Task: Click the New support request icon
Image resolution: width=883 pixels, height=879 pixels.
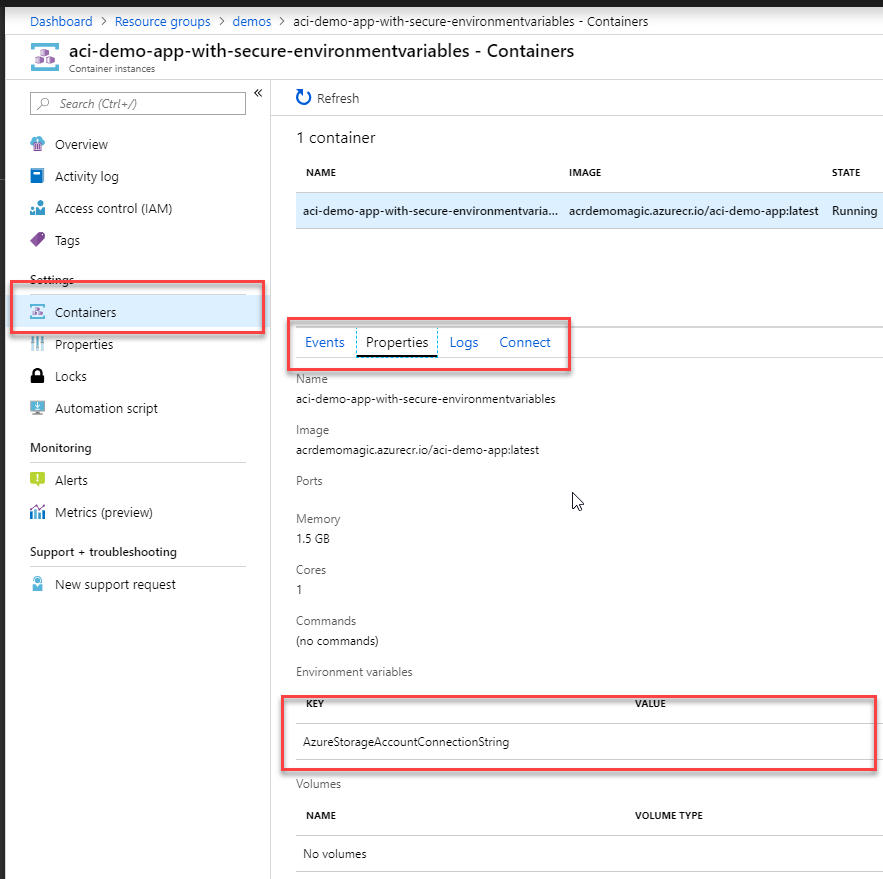Action: 38,584
